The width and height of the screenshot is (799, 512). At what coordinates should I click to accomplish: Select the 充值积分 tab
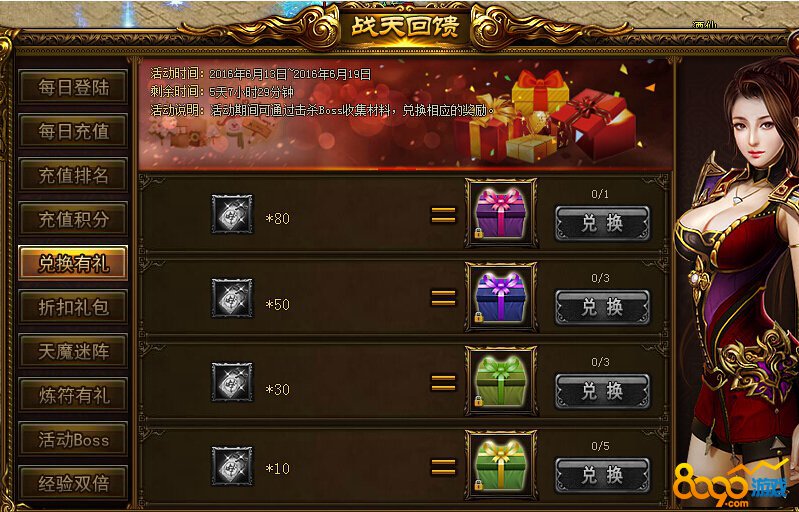[x=73, y=219]
